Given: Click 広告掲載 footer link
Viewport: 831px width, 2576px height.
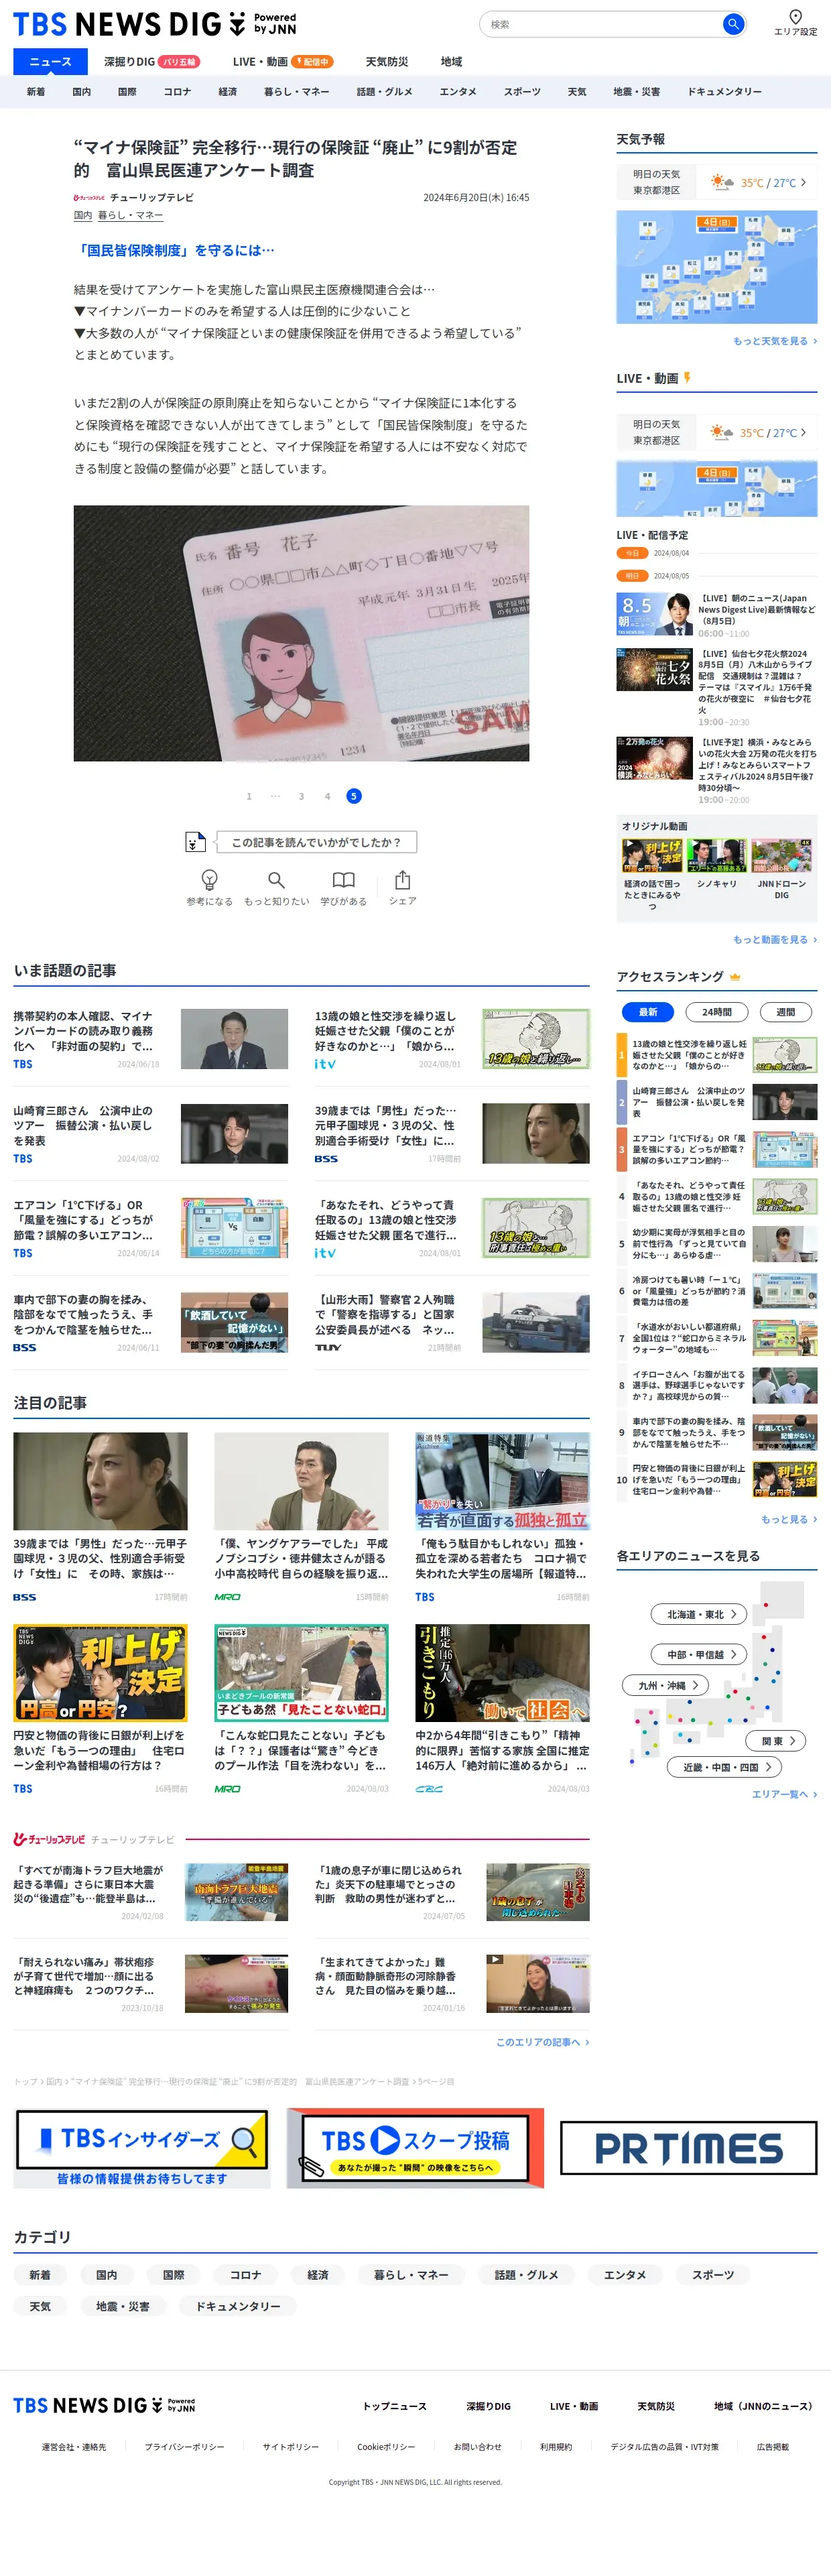Looking at the screenshot, I should point(772,2446).
